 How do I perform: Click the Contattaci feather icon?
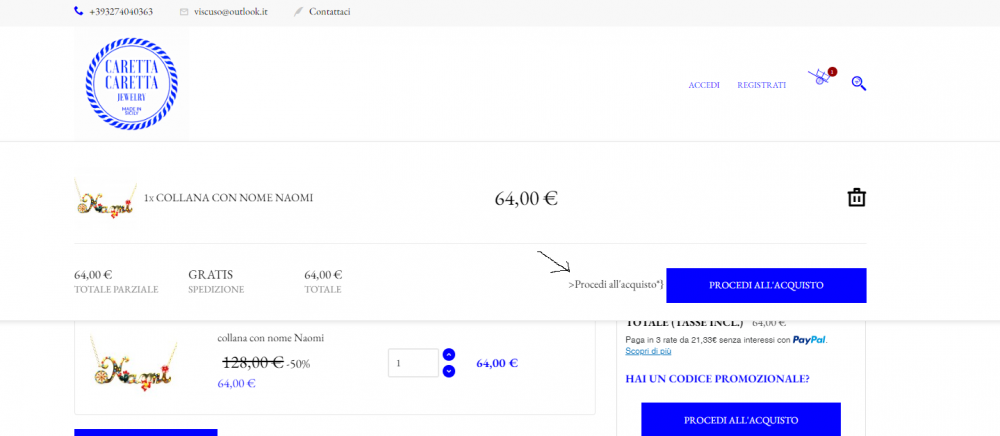pos(298,11)
